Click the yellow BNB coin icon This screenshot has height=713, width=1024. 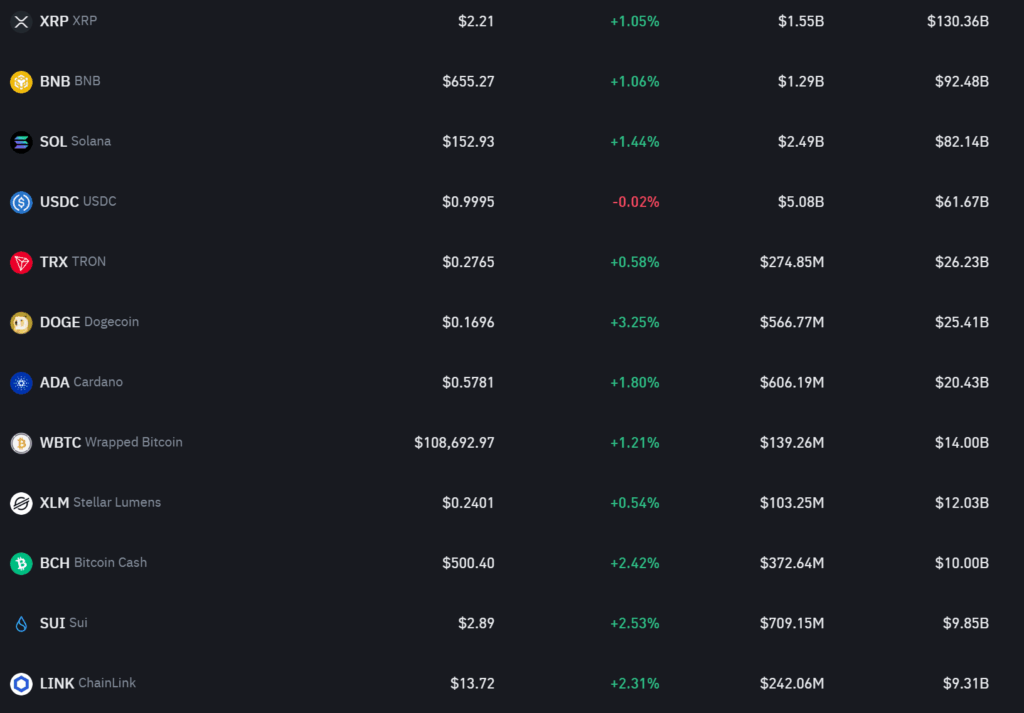click(21, 82)
